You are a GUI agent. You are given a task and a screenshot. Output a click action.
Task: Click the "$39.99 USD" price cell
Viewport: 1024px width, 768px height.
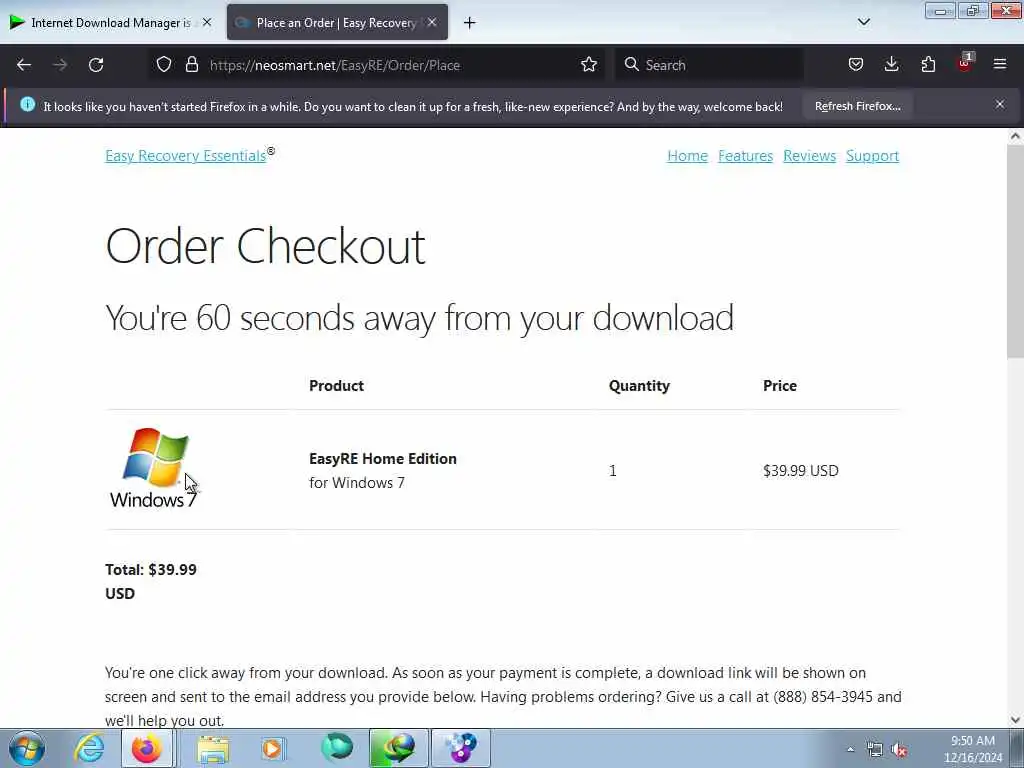tap(801, 470)
